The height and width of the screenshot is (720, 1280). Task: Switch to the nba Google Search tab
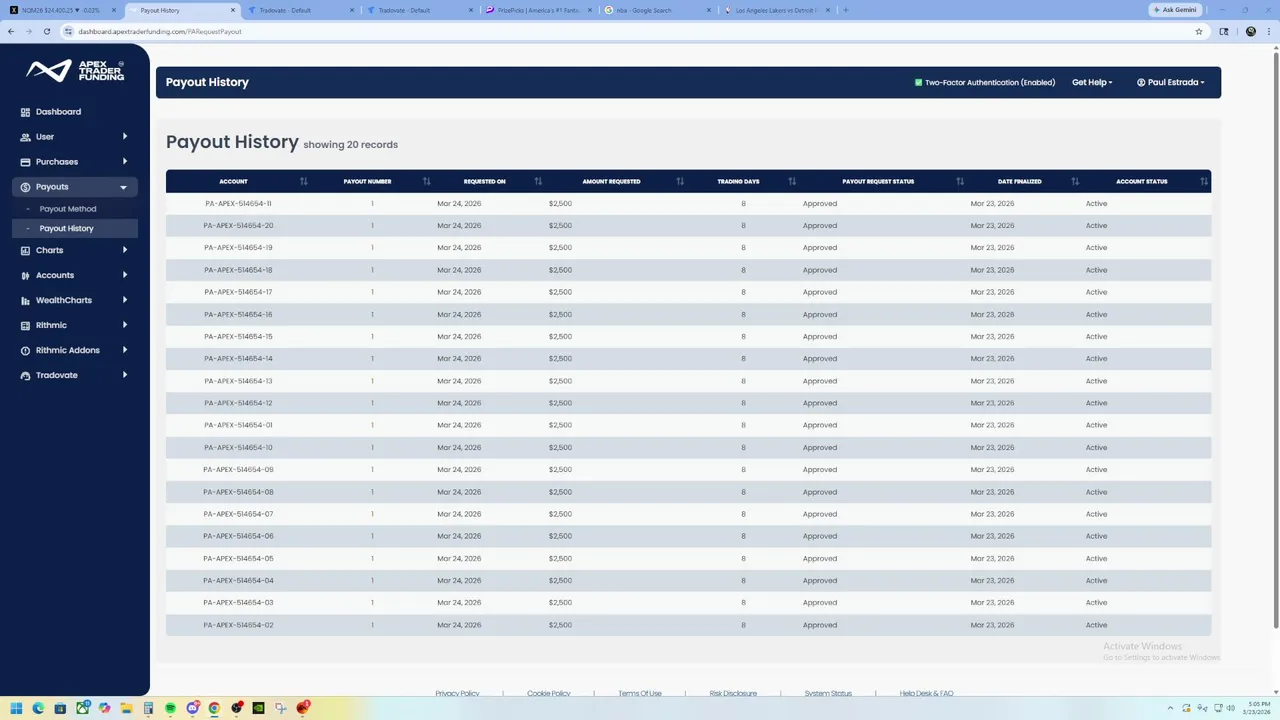click(655, 10)
